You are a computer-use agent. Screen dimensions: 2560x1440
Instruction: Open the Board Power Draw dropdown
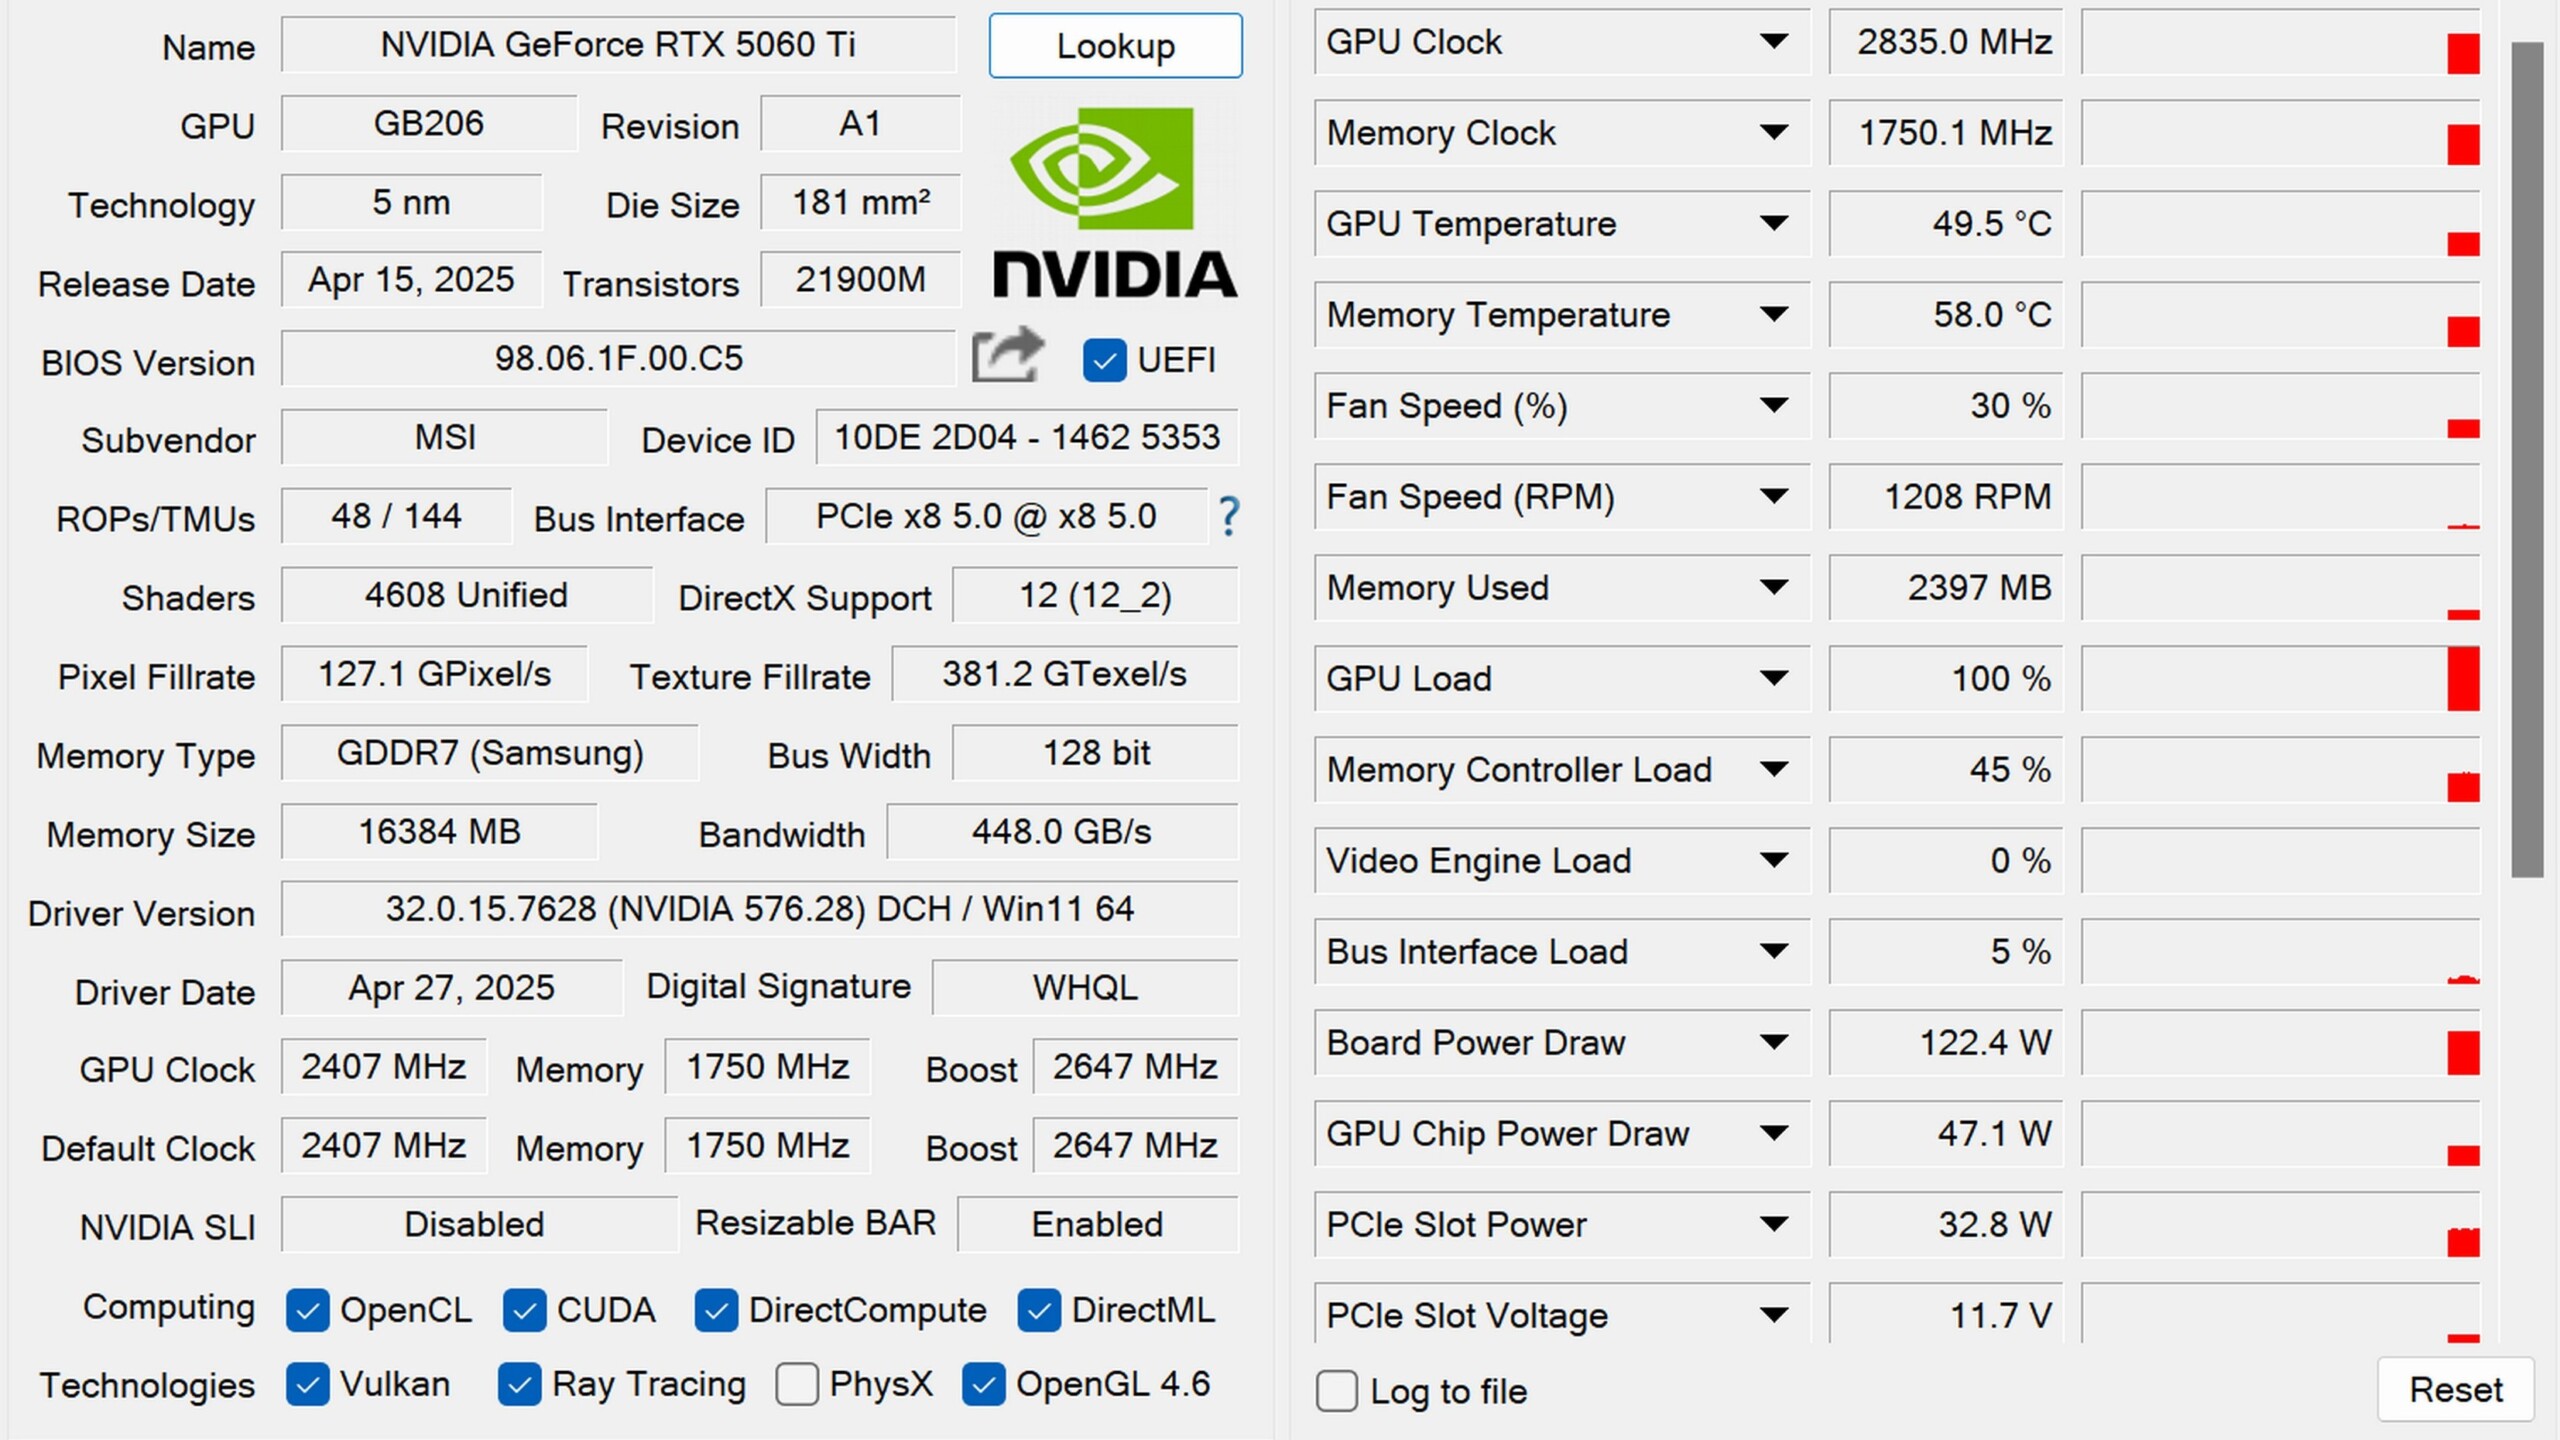pos(1774,1043)
